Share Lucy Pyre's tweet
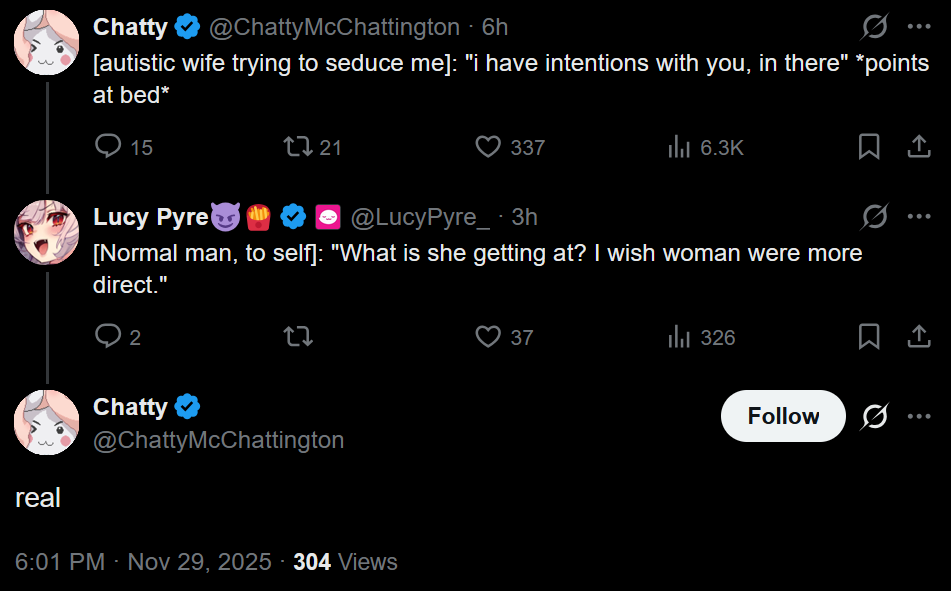 pos(918,337)
